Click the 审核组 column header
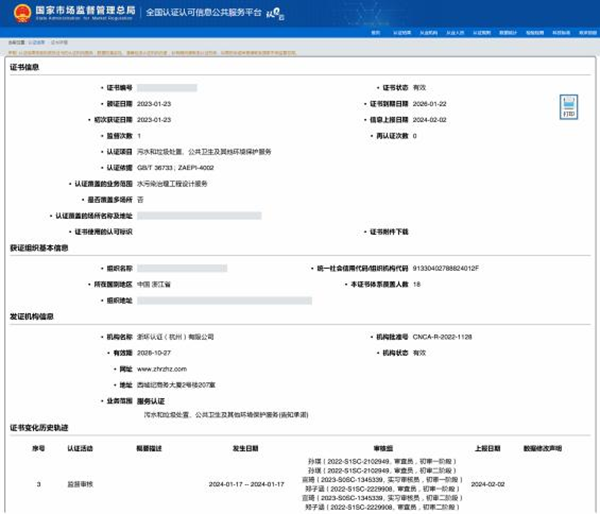This screenshot has height=514, width=600. tap(365, 450)
